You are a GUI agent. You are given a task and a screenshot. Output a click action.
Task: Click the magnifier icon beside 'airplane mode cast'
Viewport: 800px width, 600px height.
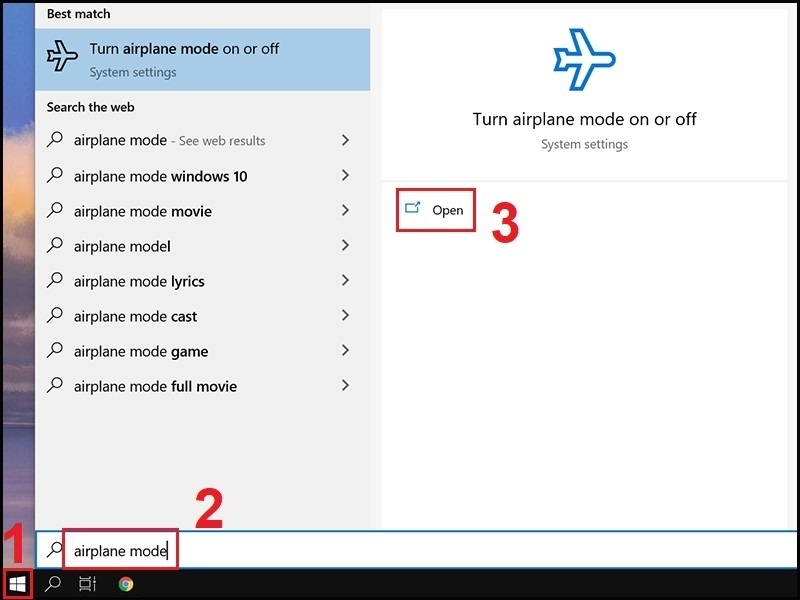coord(56,316)
